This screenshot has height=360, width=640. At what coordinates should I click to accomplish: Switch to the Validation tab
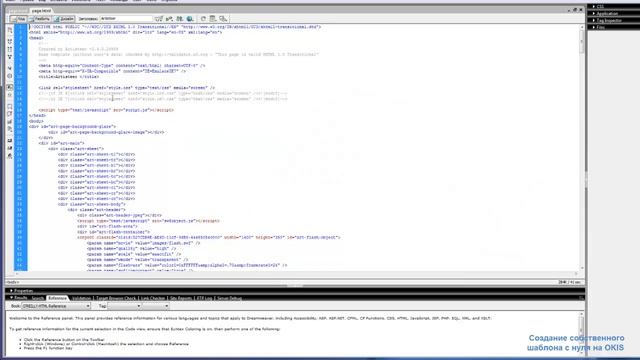coord(82,298)
